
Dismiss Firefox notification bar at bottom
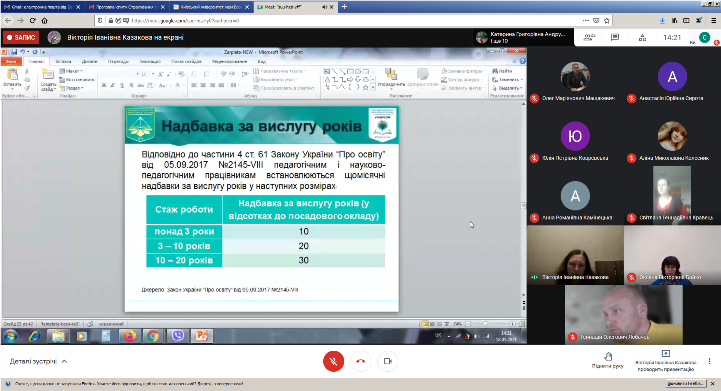[x=713, y=383]
